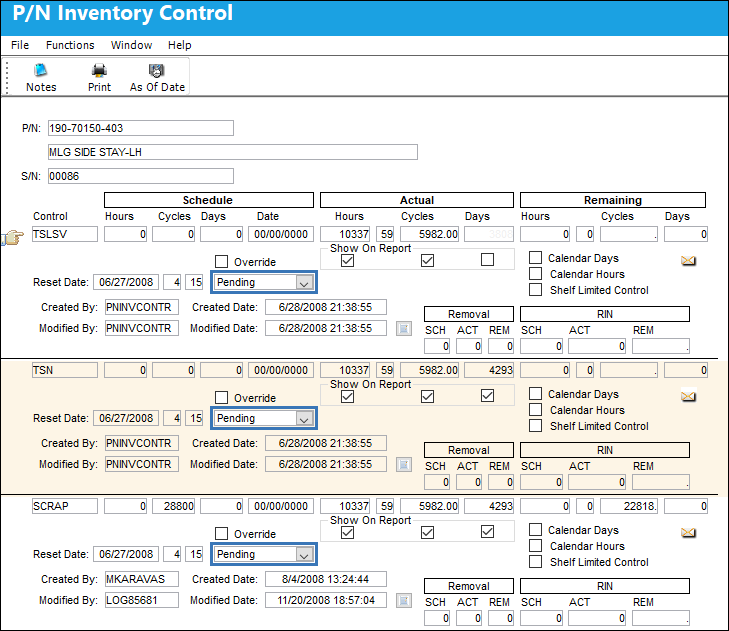The width and height of the screenshot is (729, 631).
Task: Enable Override checkbox in TSLSV section
Action: point(221,261)
